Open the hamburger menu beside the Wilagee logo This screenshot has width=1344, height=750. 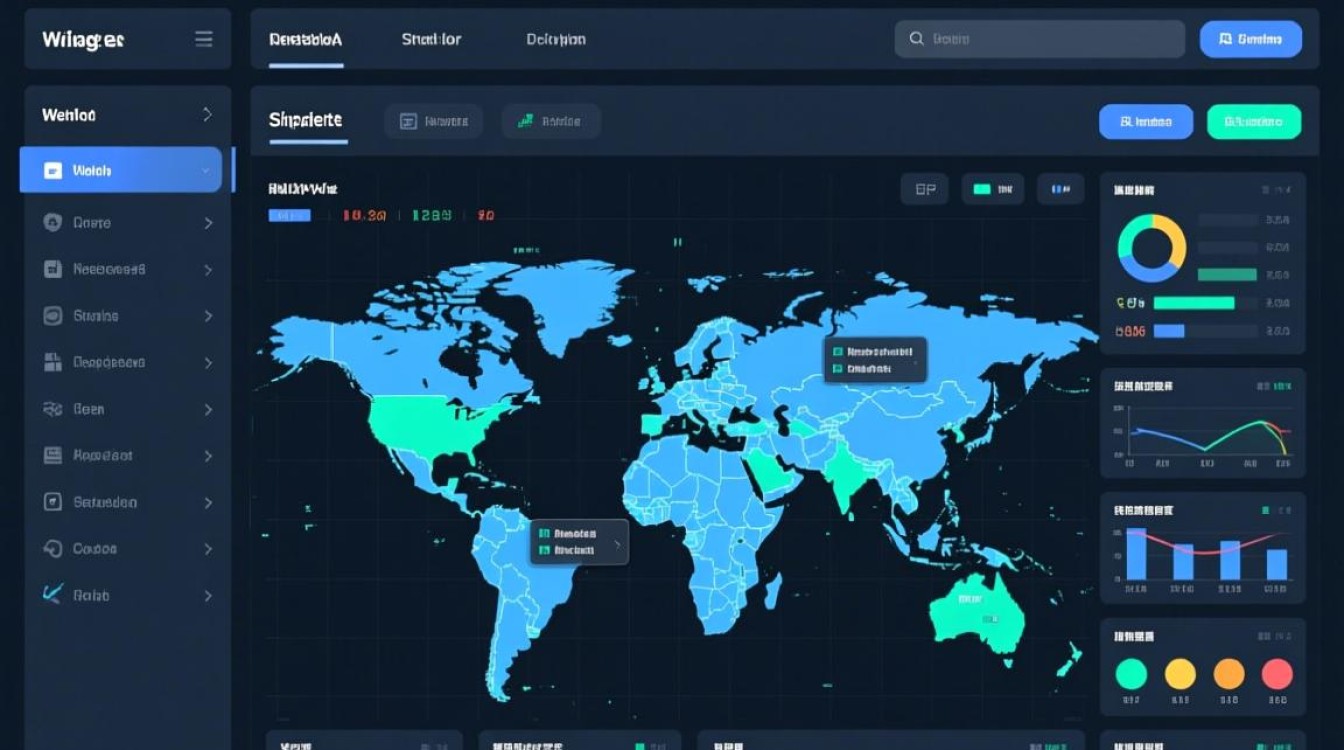tap(203, 39)
